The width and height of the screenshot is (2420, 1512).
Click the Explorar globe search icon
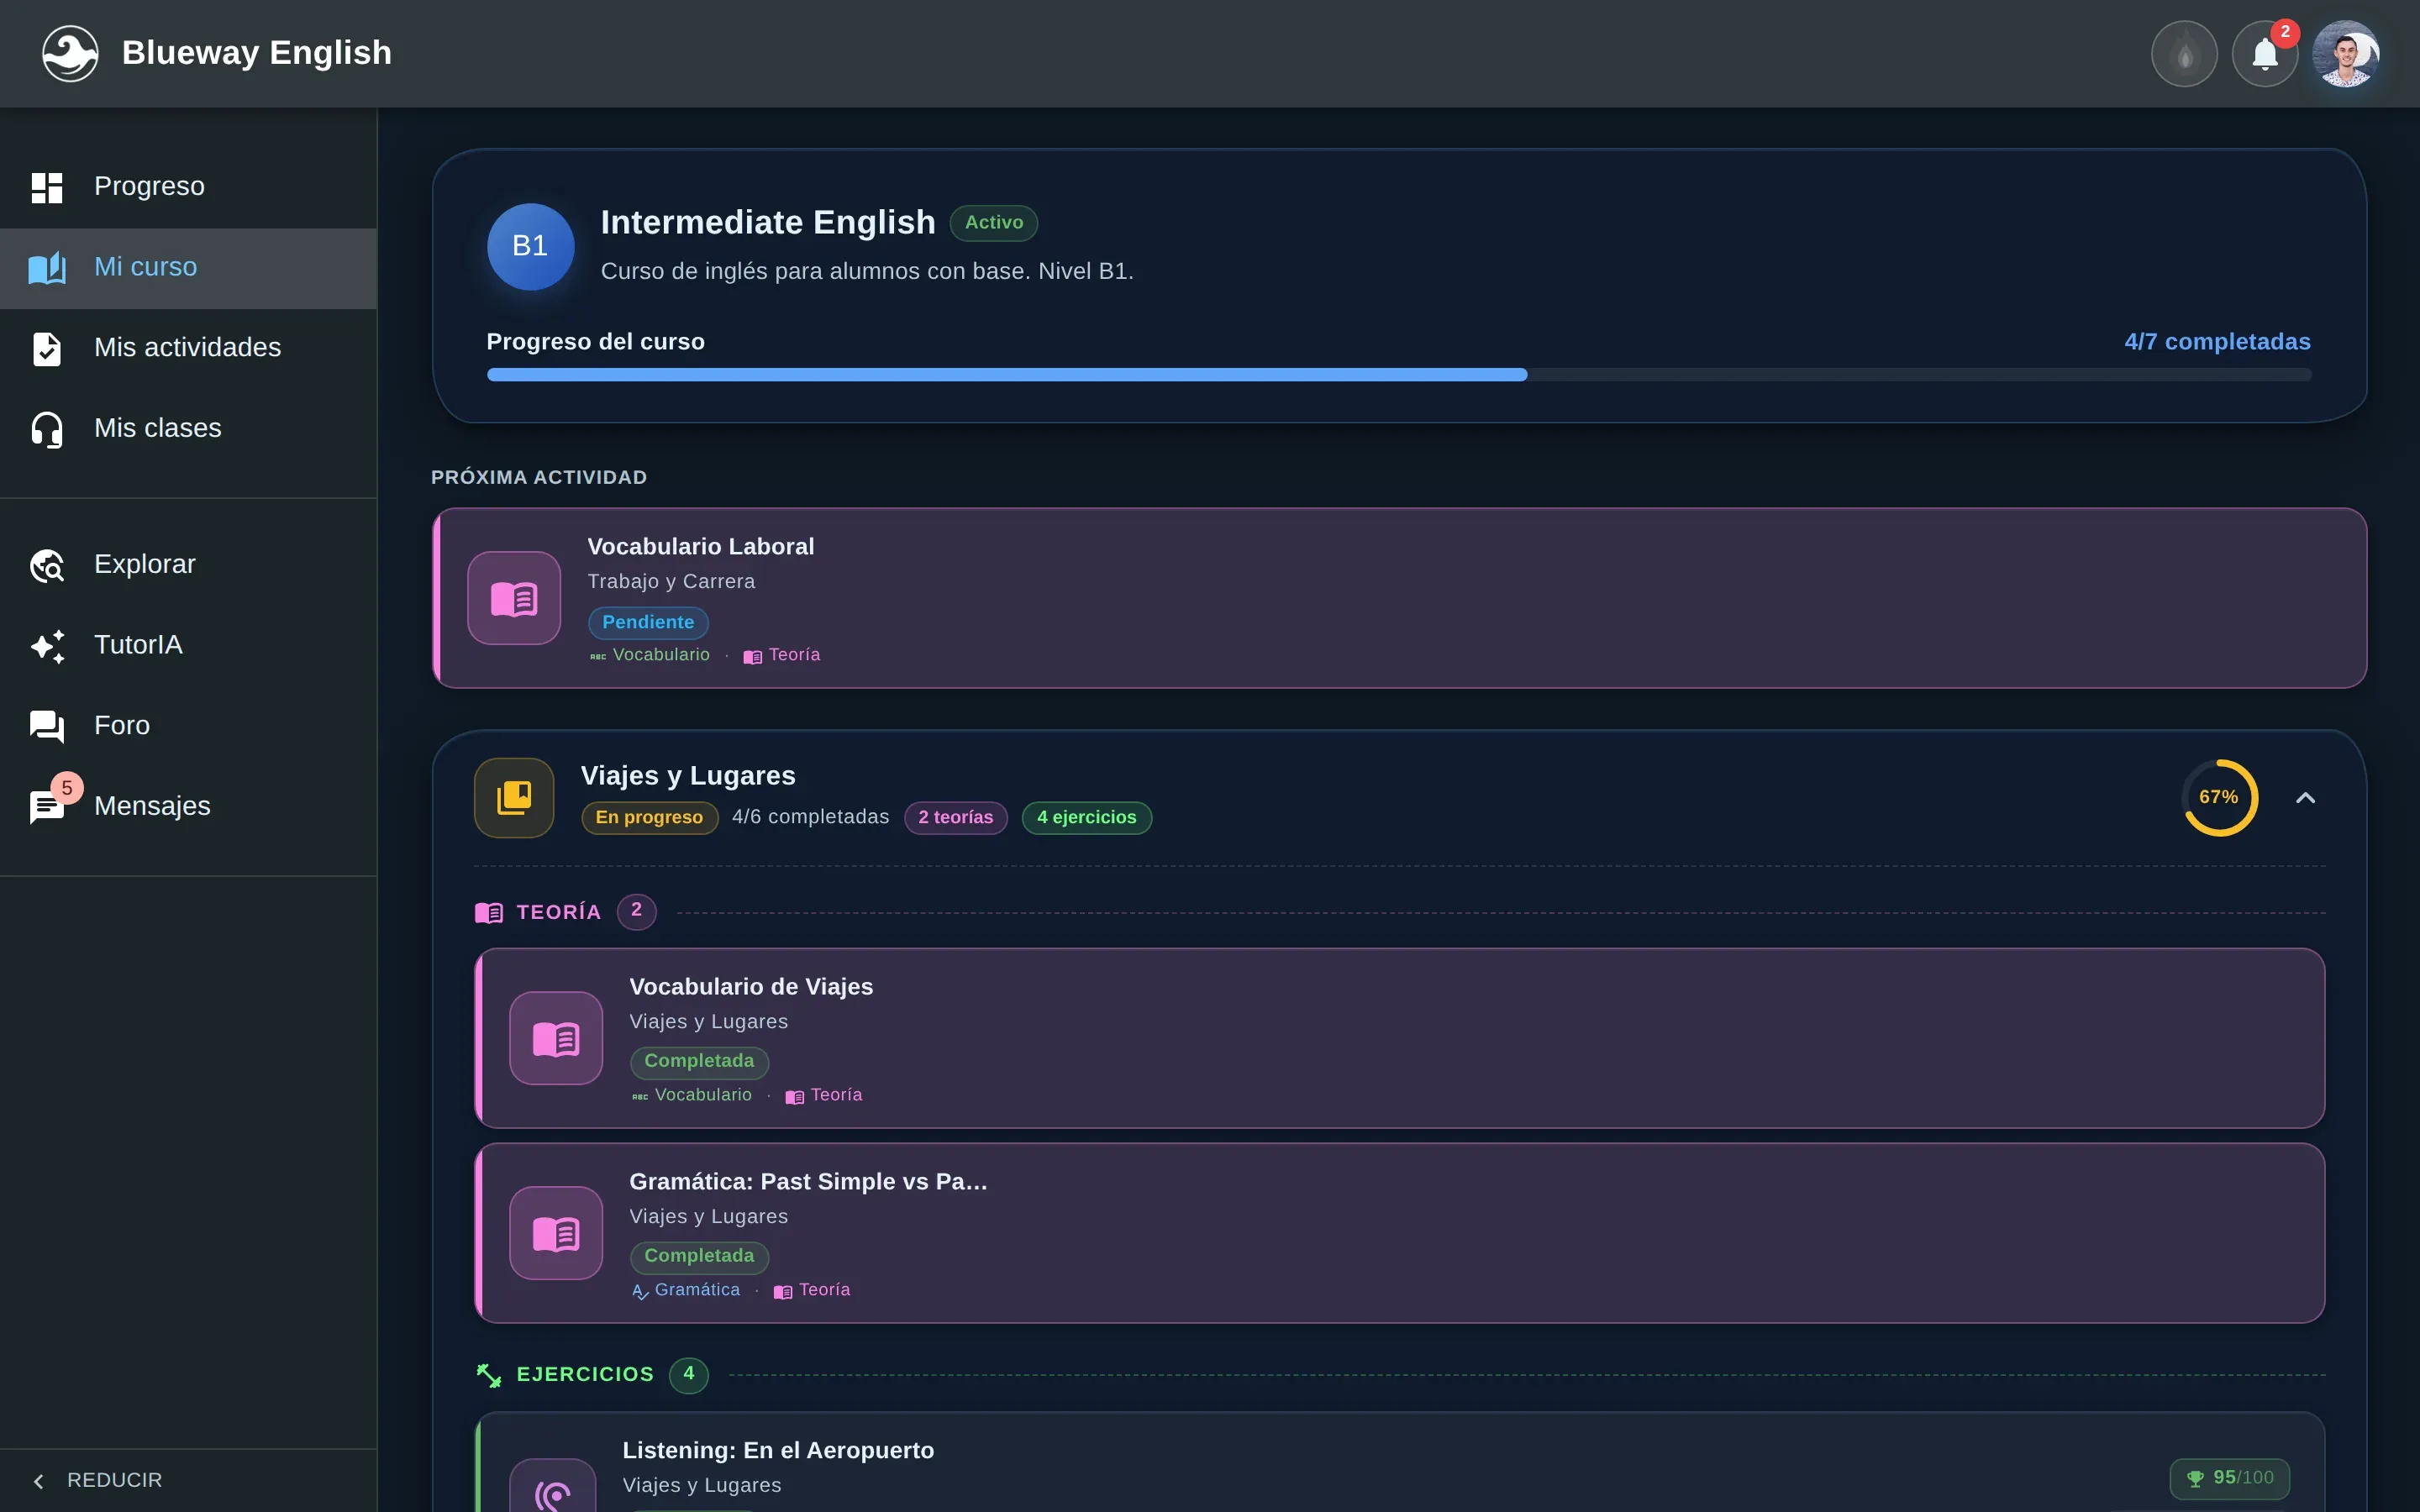click(x=47, y=566)
